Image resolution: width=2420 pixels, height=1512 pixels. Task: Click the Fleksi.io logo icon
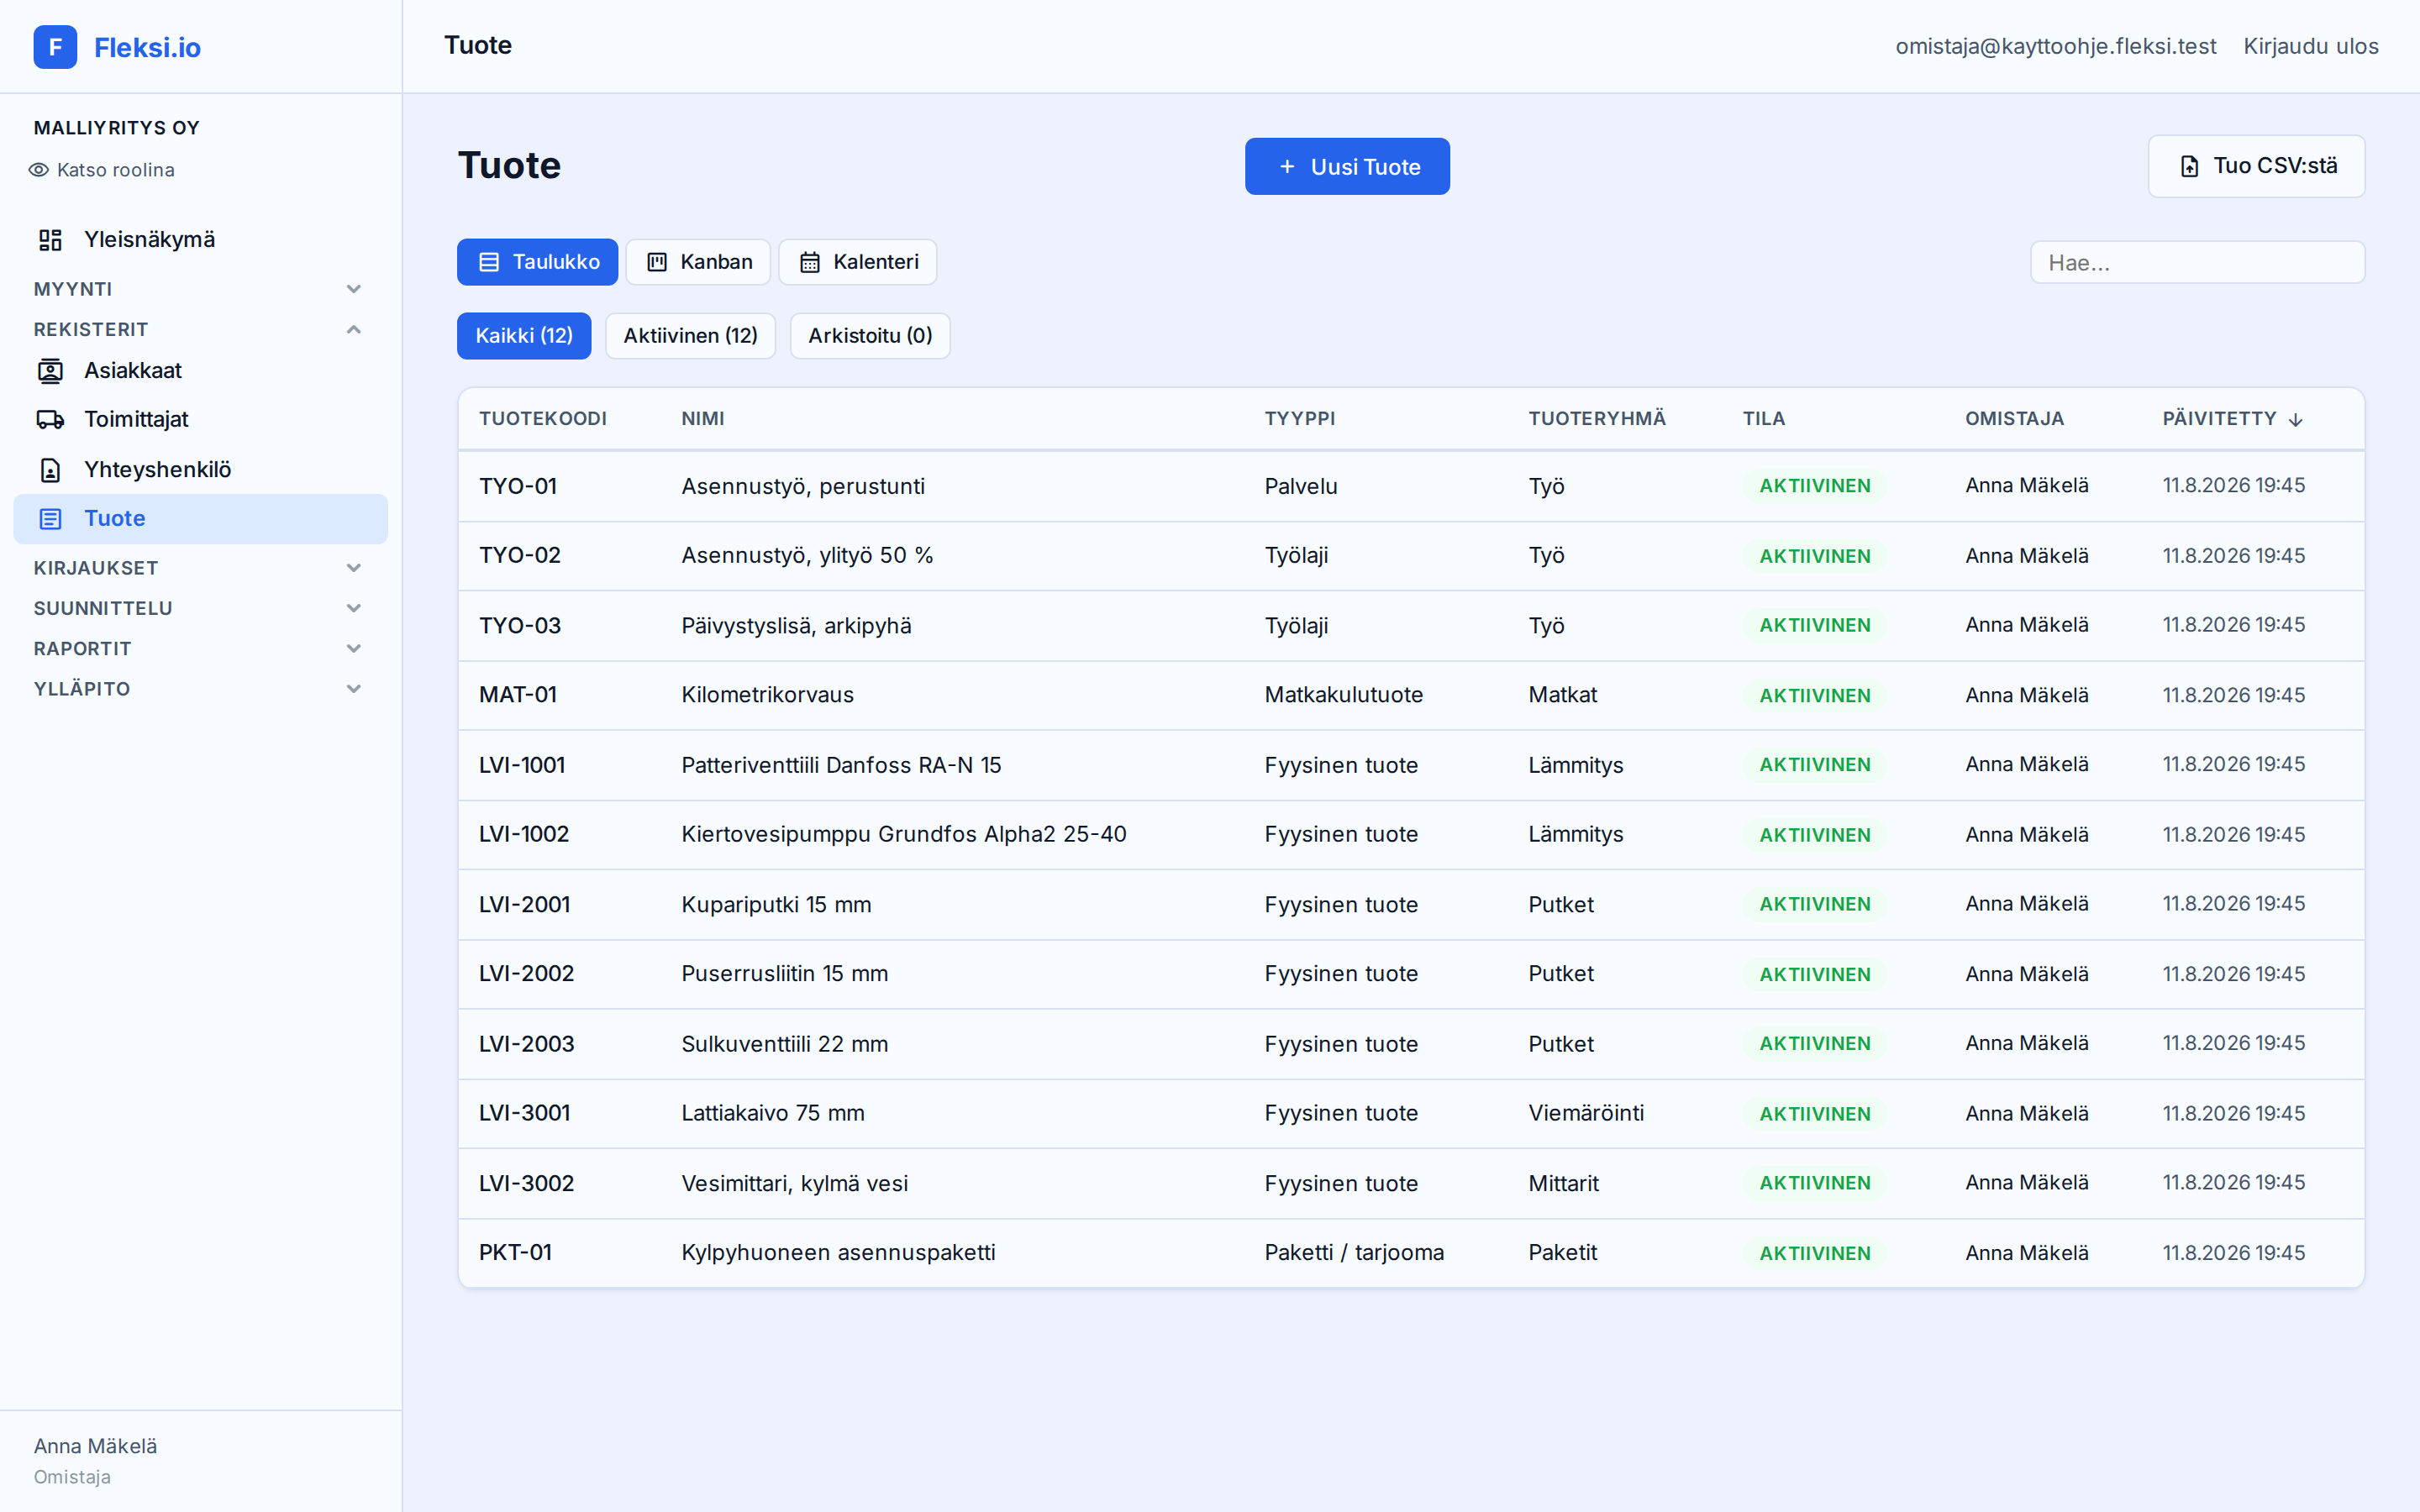click(55, 47)
